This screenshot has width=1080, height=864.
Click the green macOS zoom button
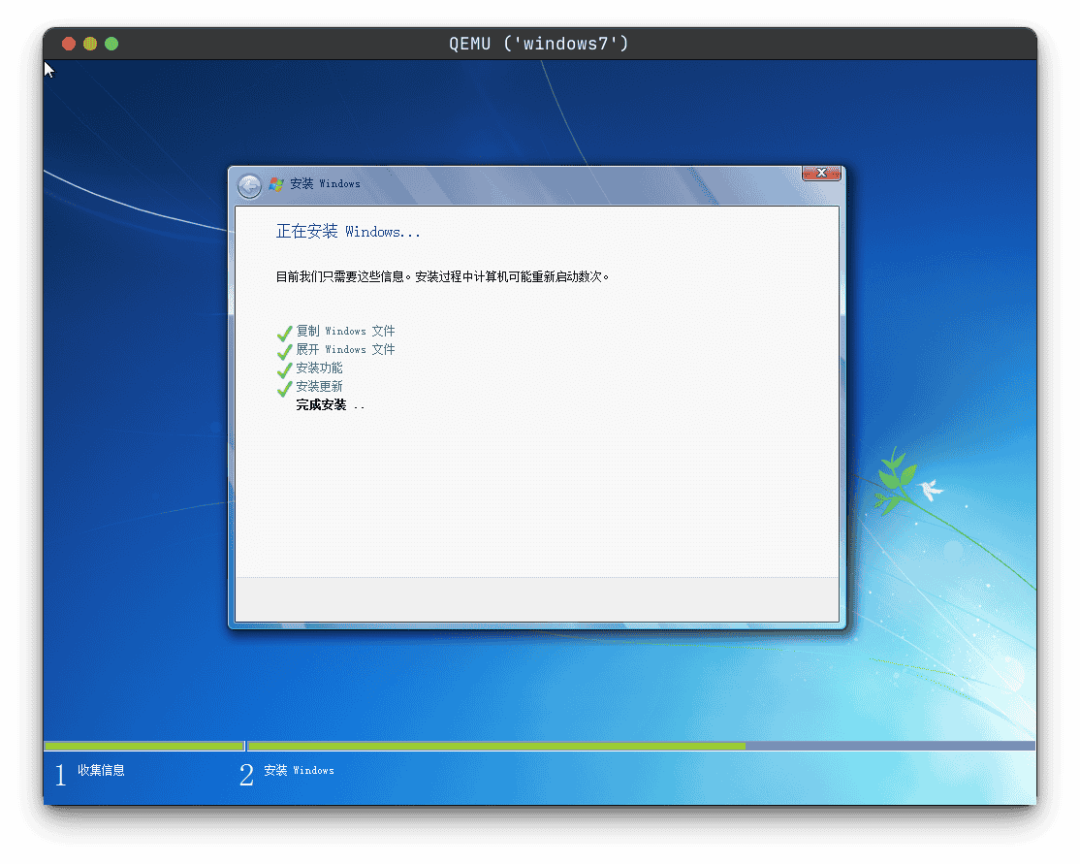[x=112, y=44]
